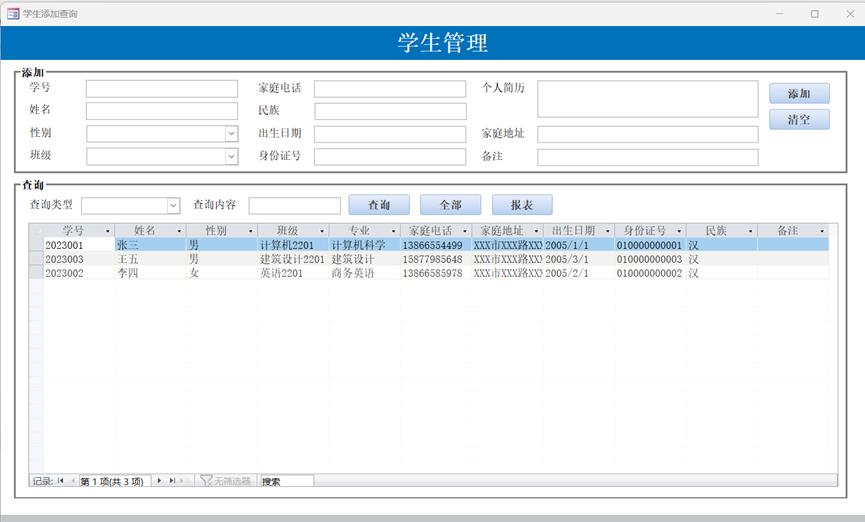Select cell 计算机2201 in 班级 column
The width and height of the screenshot is (865, 522).
tap(293, 245)
